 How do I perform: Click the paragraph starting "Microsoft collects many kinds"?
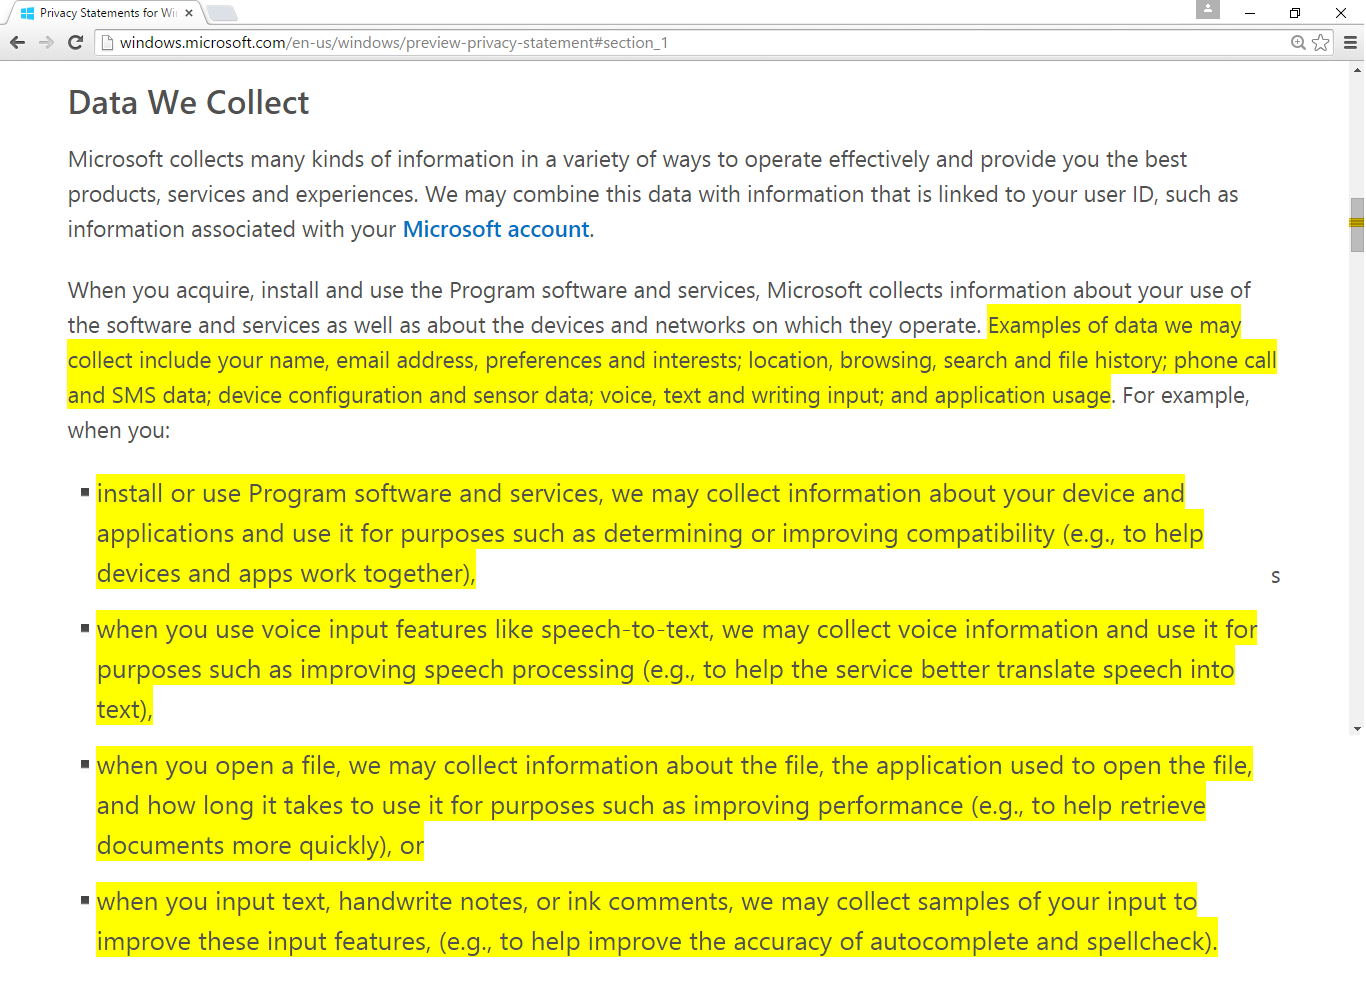click(653, 194)
